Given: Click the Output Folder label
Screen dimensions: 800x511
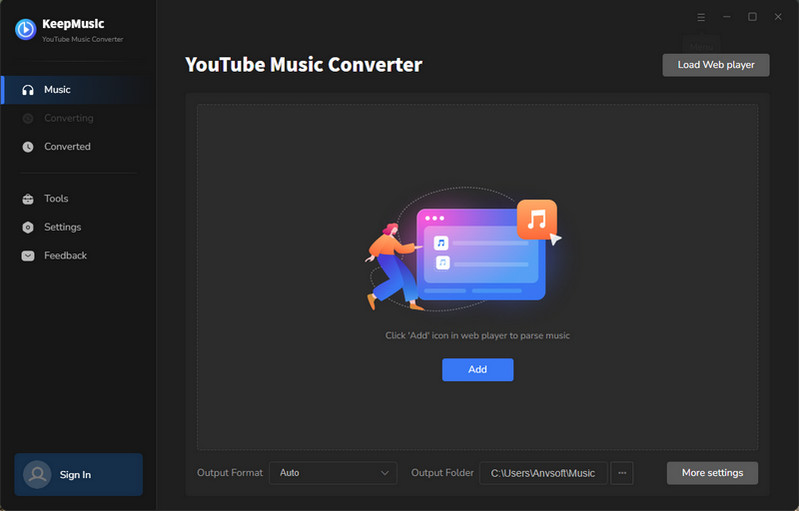Looking at the screenshot, I should 442,473.
